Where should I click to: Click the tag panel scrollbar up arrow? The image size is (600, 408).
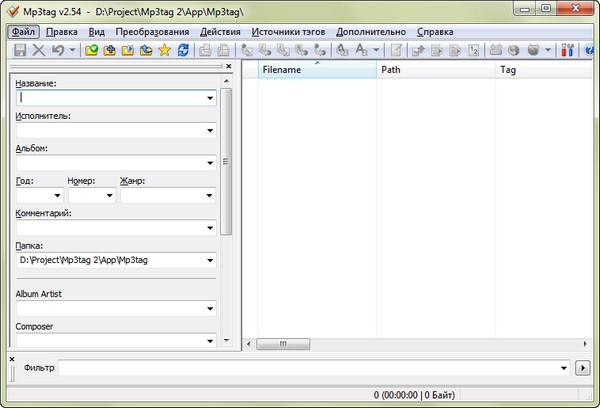(226, 81)
